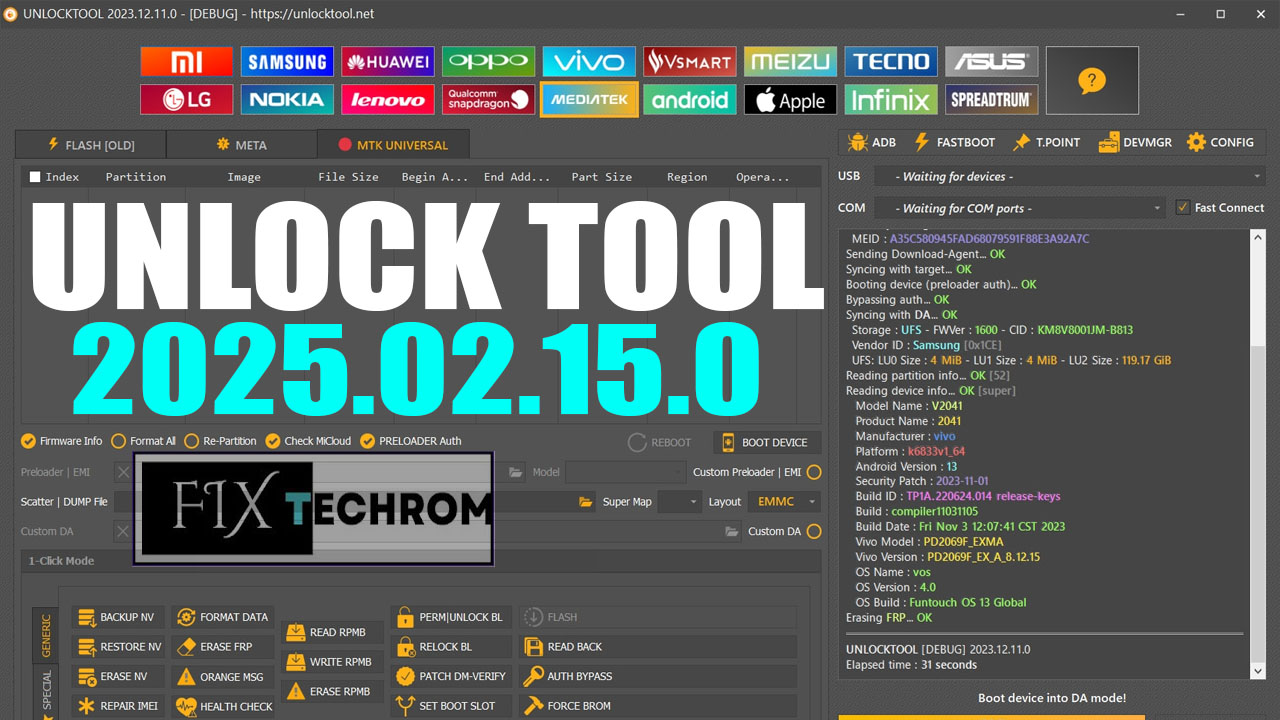Click the READ BACK button
Image resolution: width=1280 pixels, height=720 pixels.
(x=657, y=647)
